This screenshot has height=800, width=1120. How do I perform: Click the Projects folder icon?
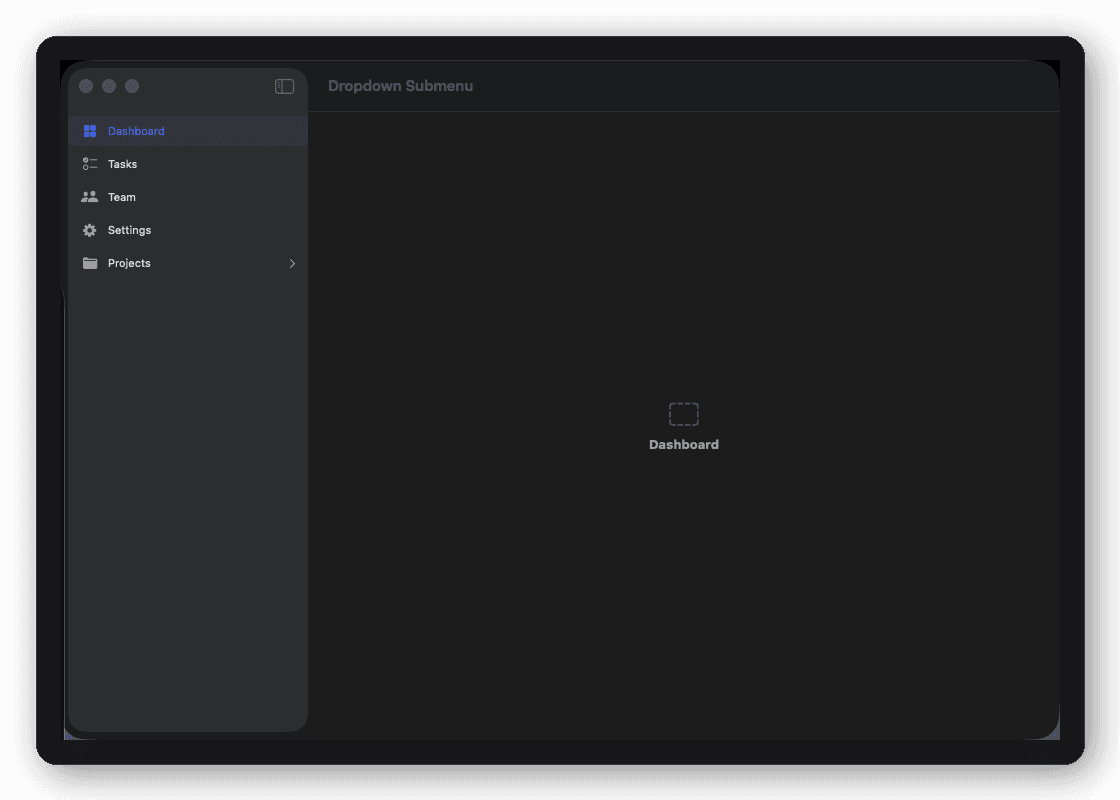[90, 263]
